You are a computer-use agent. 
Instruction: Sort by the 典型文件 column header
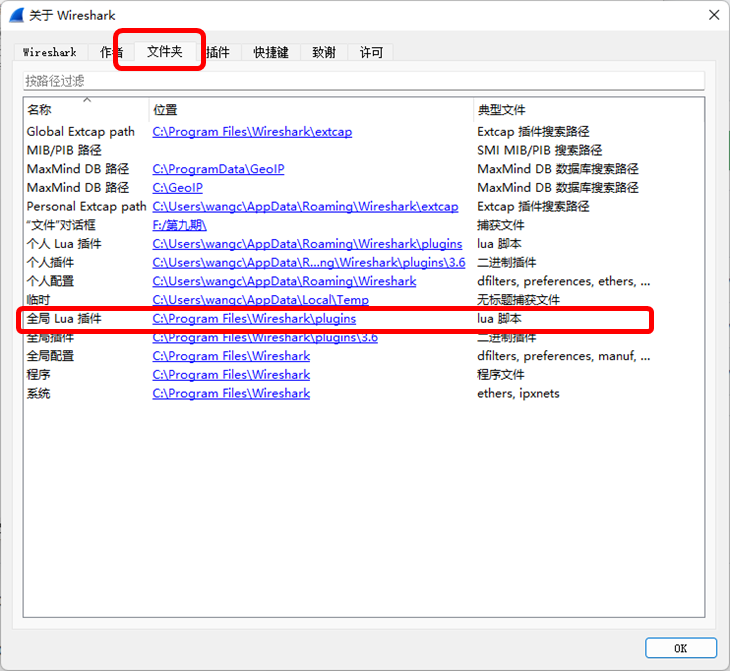(588, 110)
